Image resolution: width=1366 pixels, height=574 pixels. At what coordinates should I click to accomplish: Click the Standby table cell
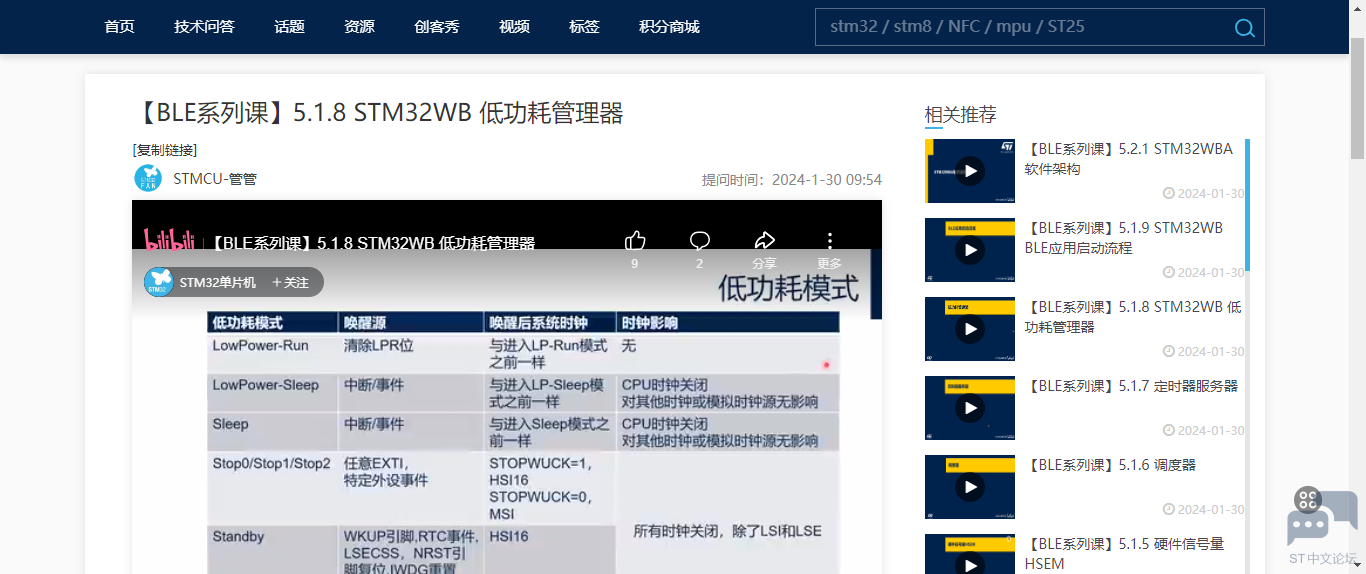(272, 550)
